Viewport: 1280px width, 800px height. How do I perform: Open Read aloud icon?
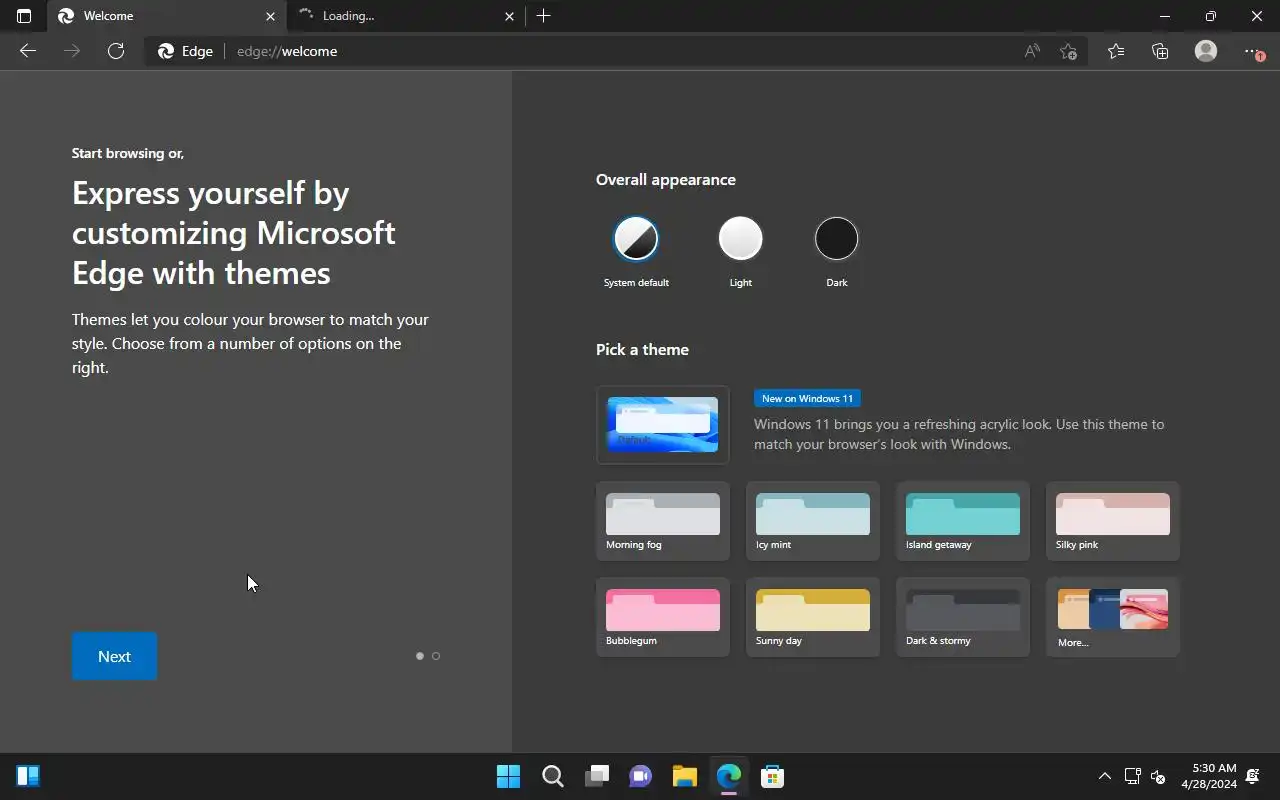click(x=1032, y=51)
